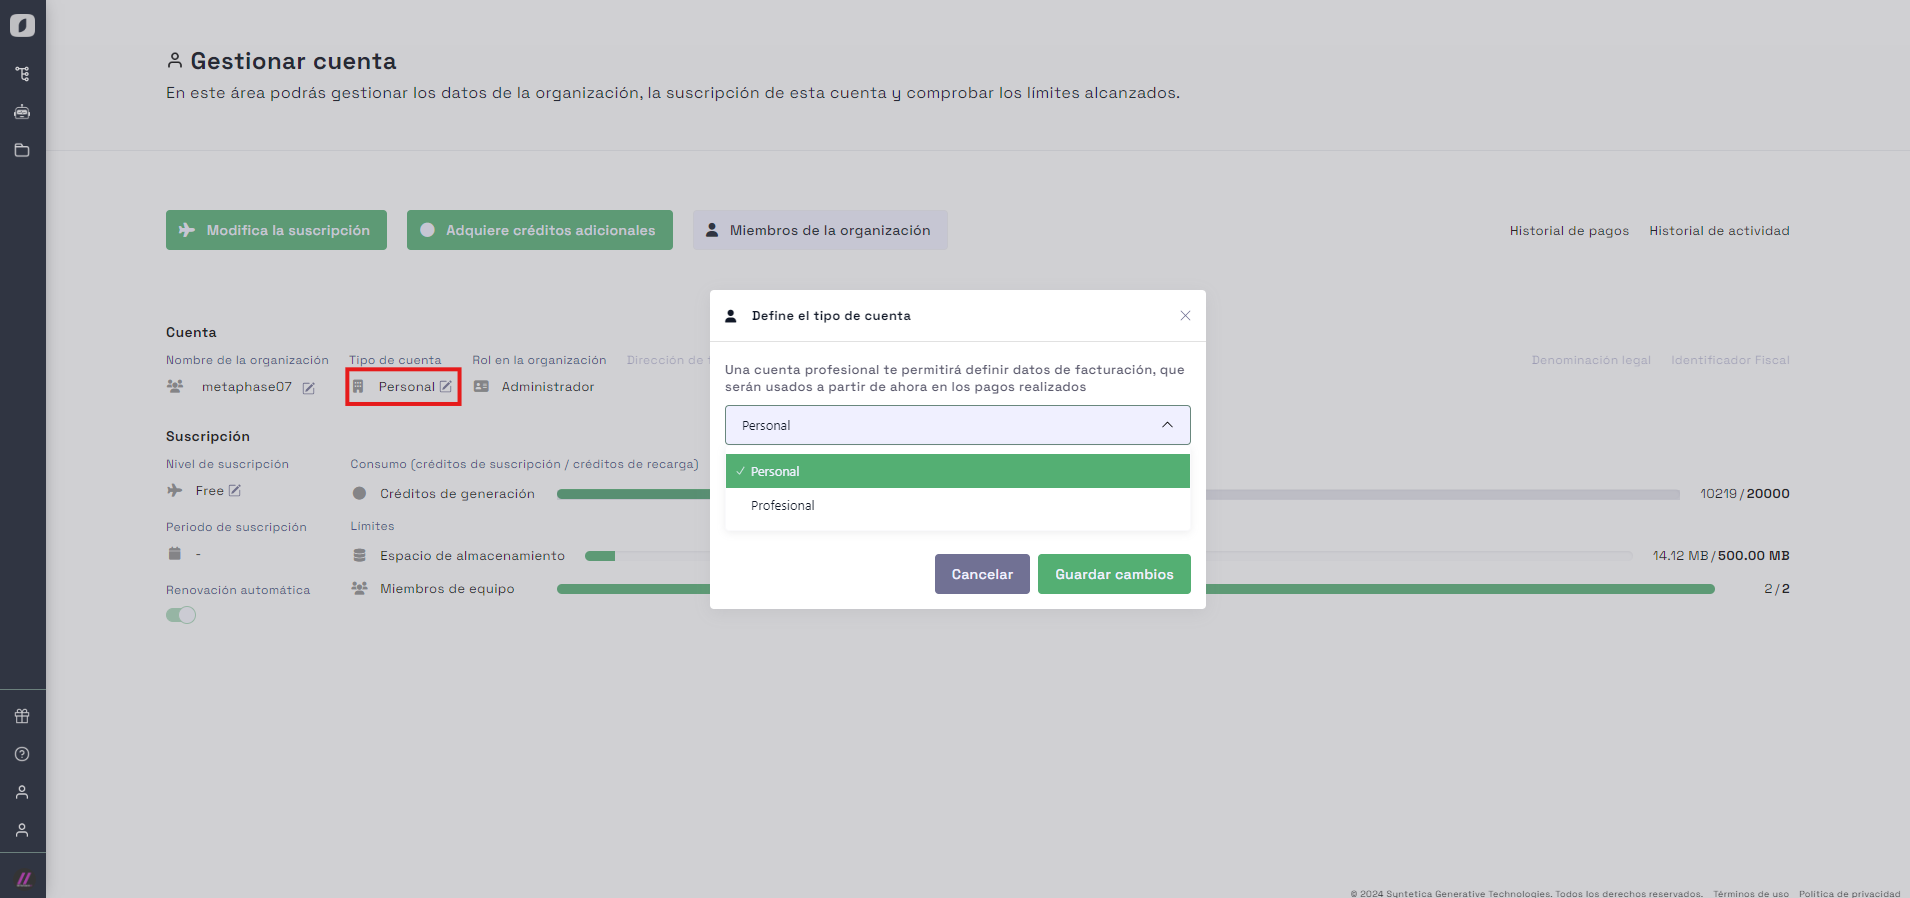Click the Cancelar button
1910x898 pixels.
(982, 574)
